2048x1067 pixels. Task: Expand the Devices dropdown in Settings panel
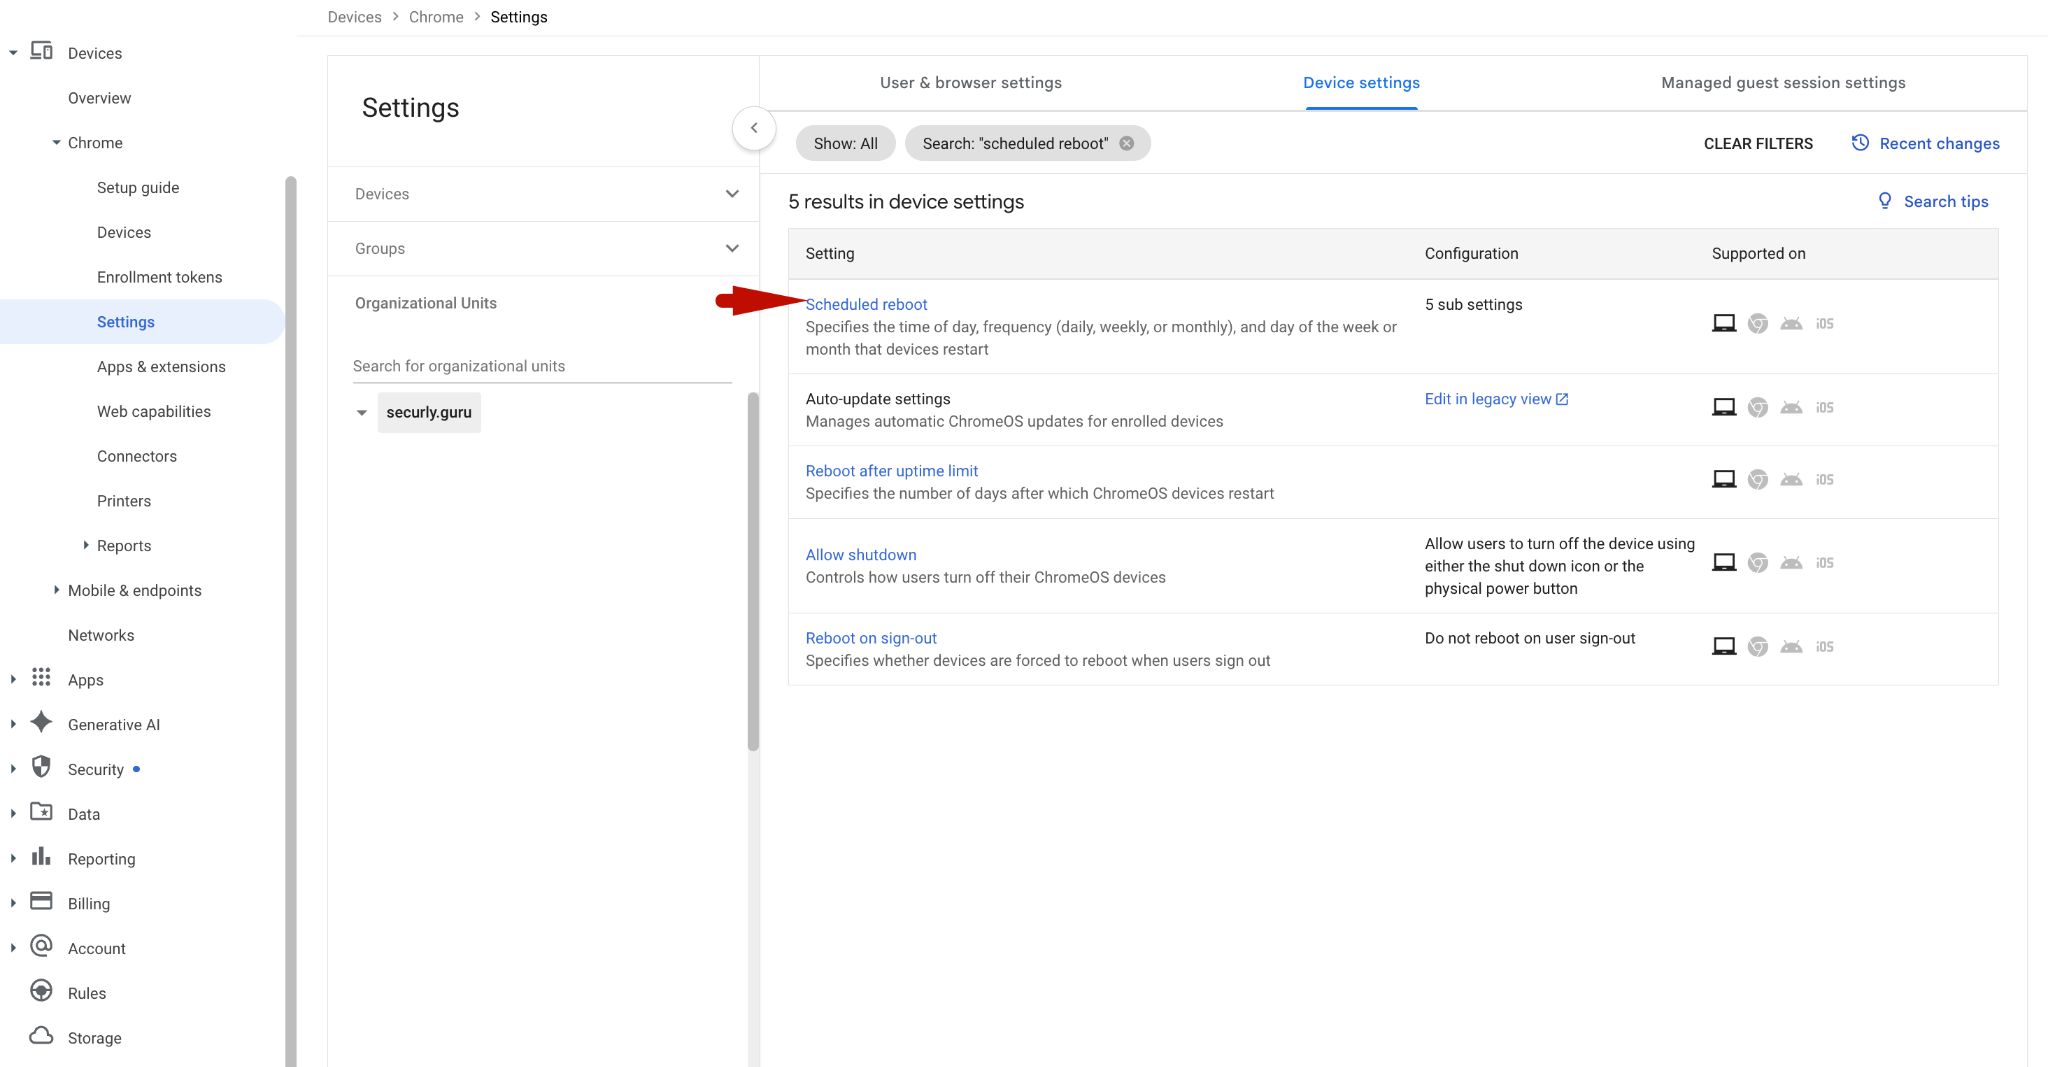[x=732, y=194]
